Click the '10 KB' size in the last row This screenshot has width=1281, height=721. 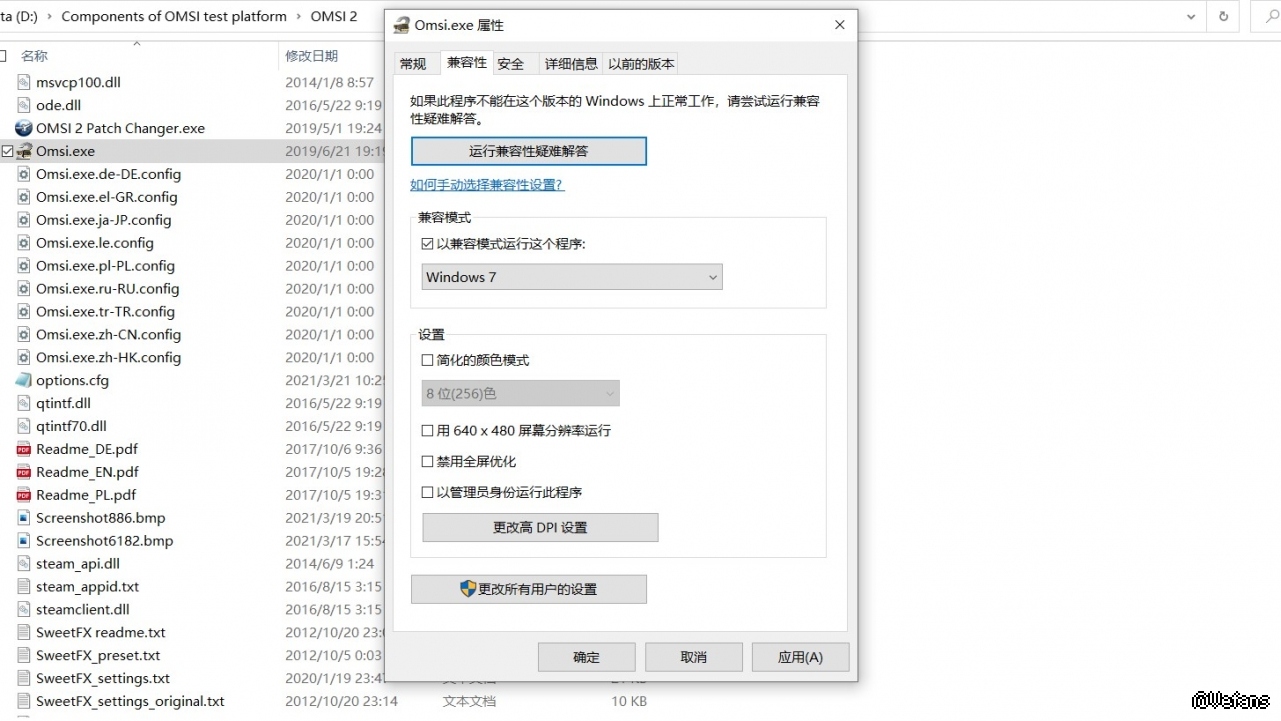pos(629,702)
